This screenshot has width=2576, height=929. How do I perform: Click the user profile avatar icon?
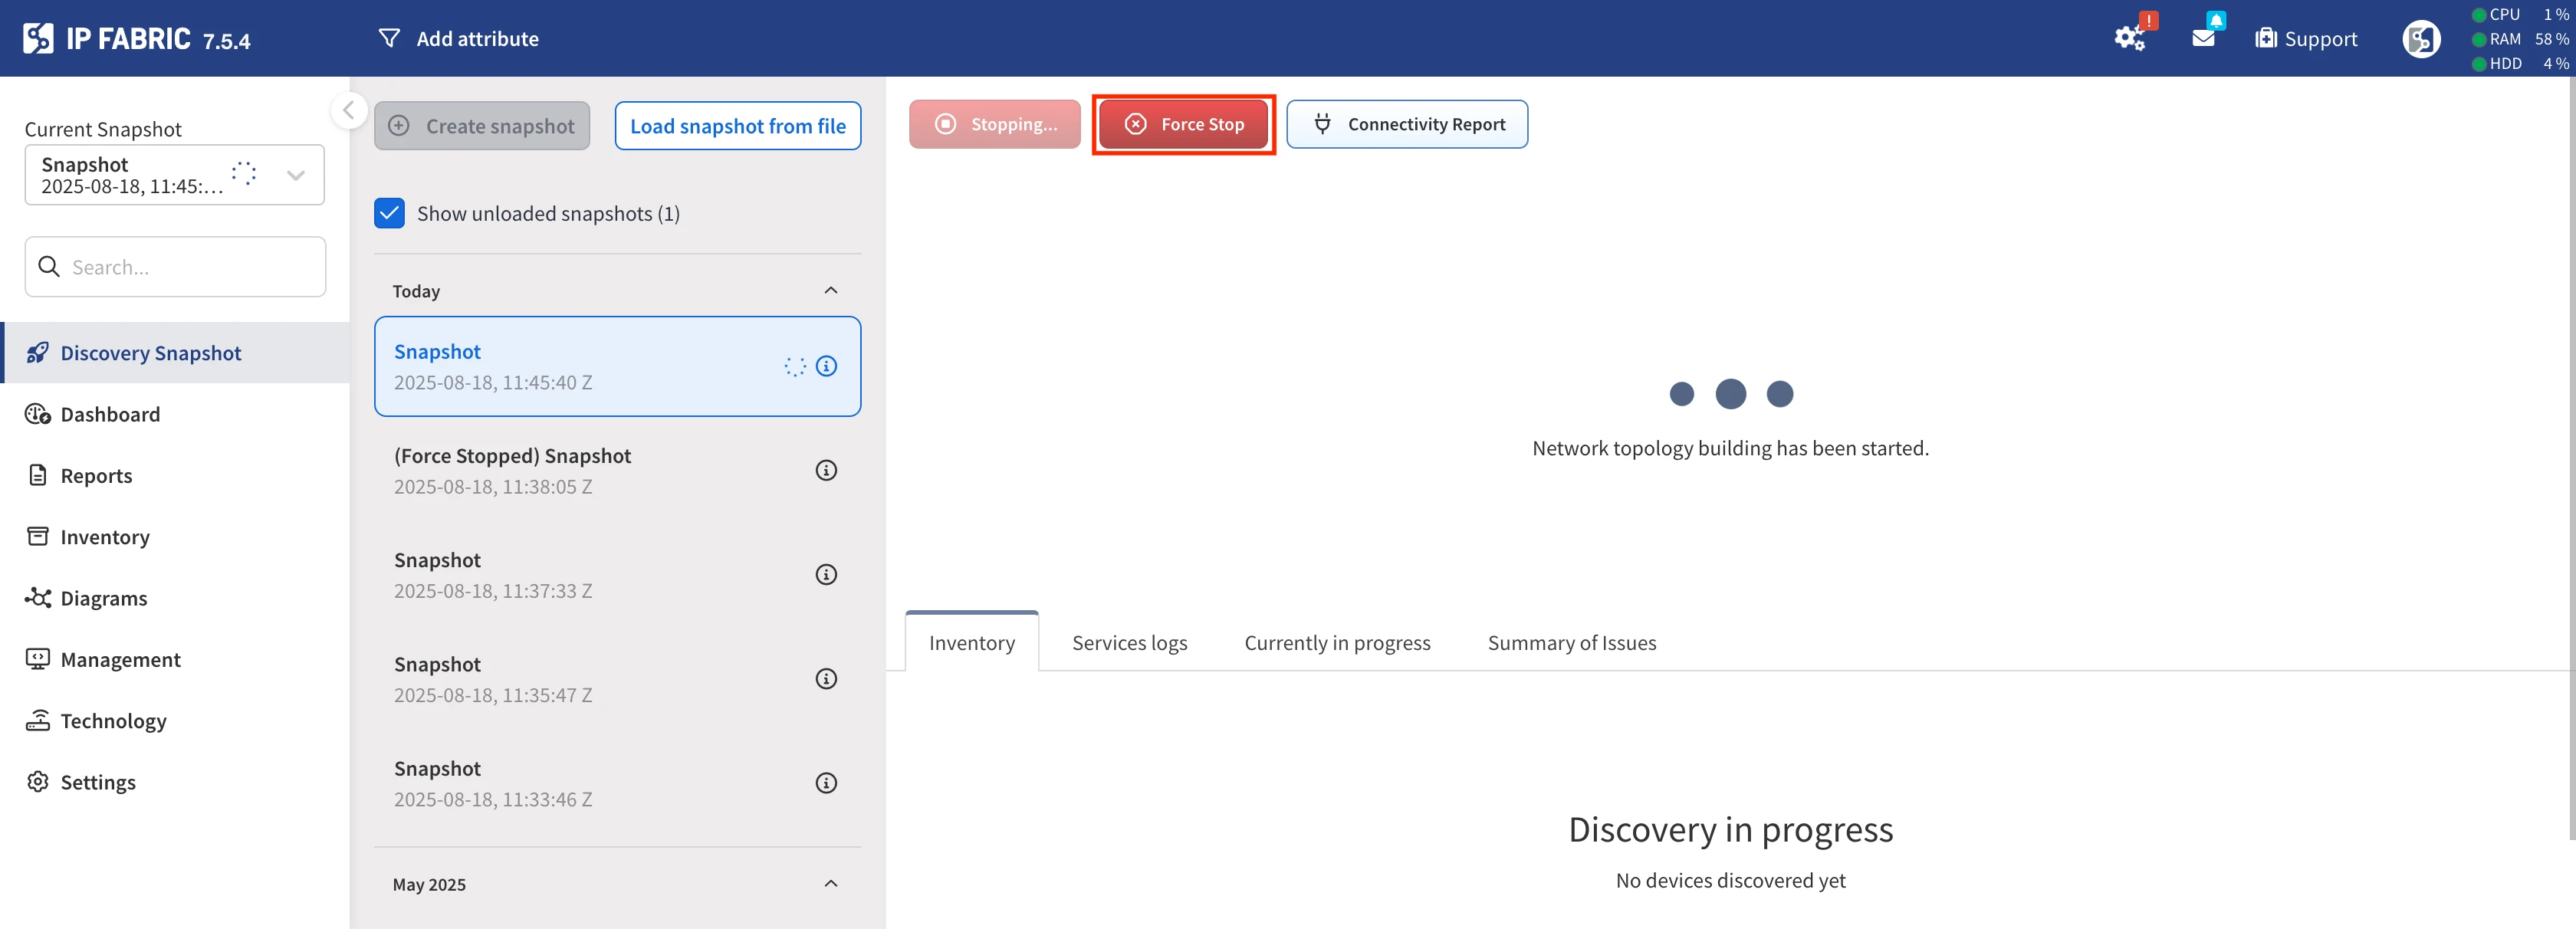(2420, 39)
